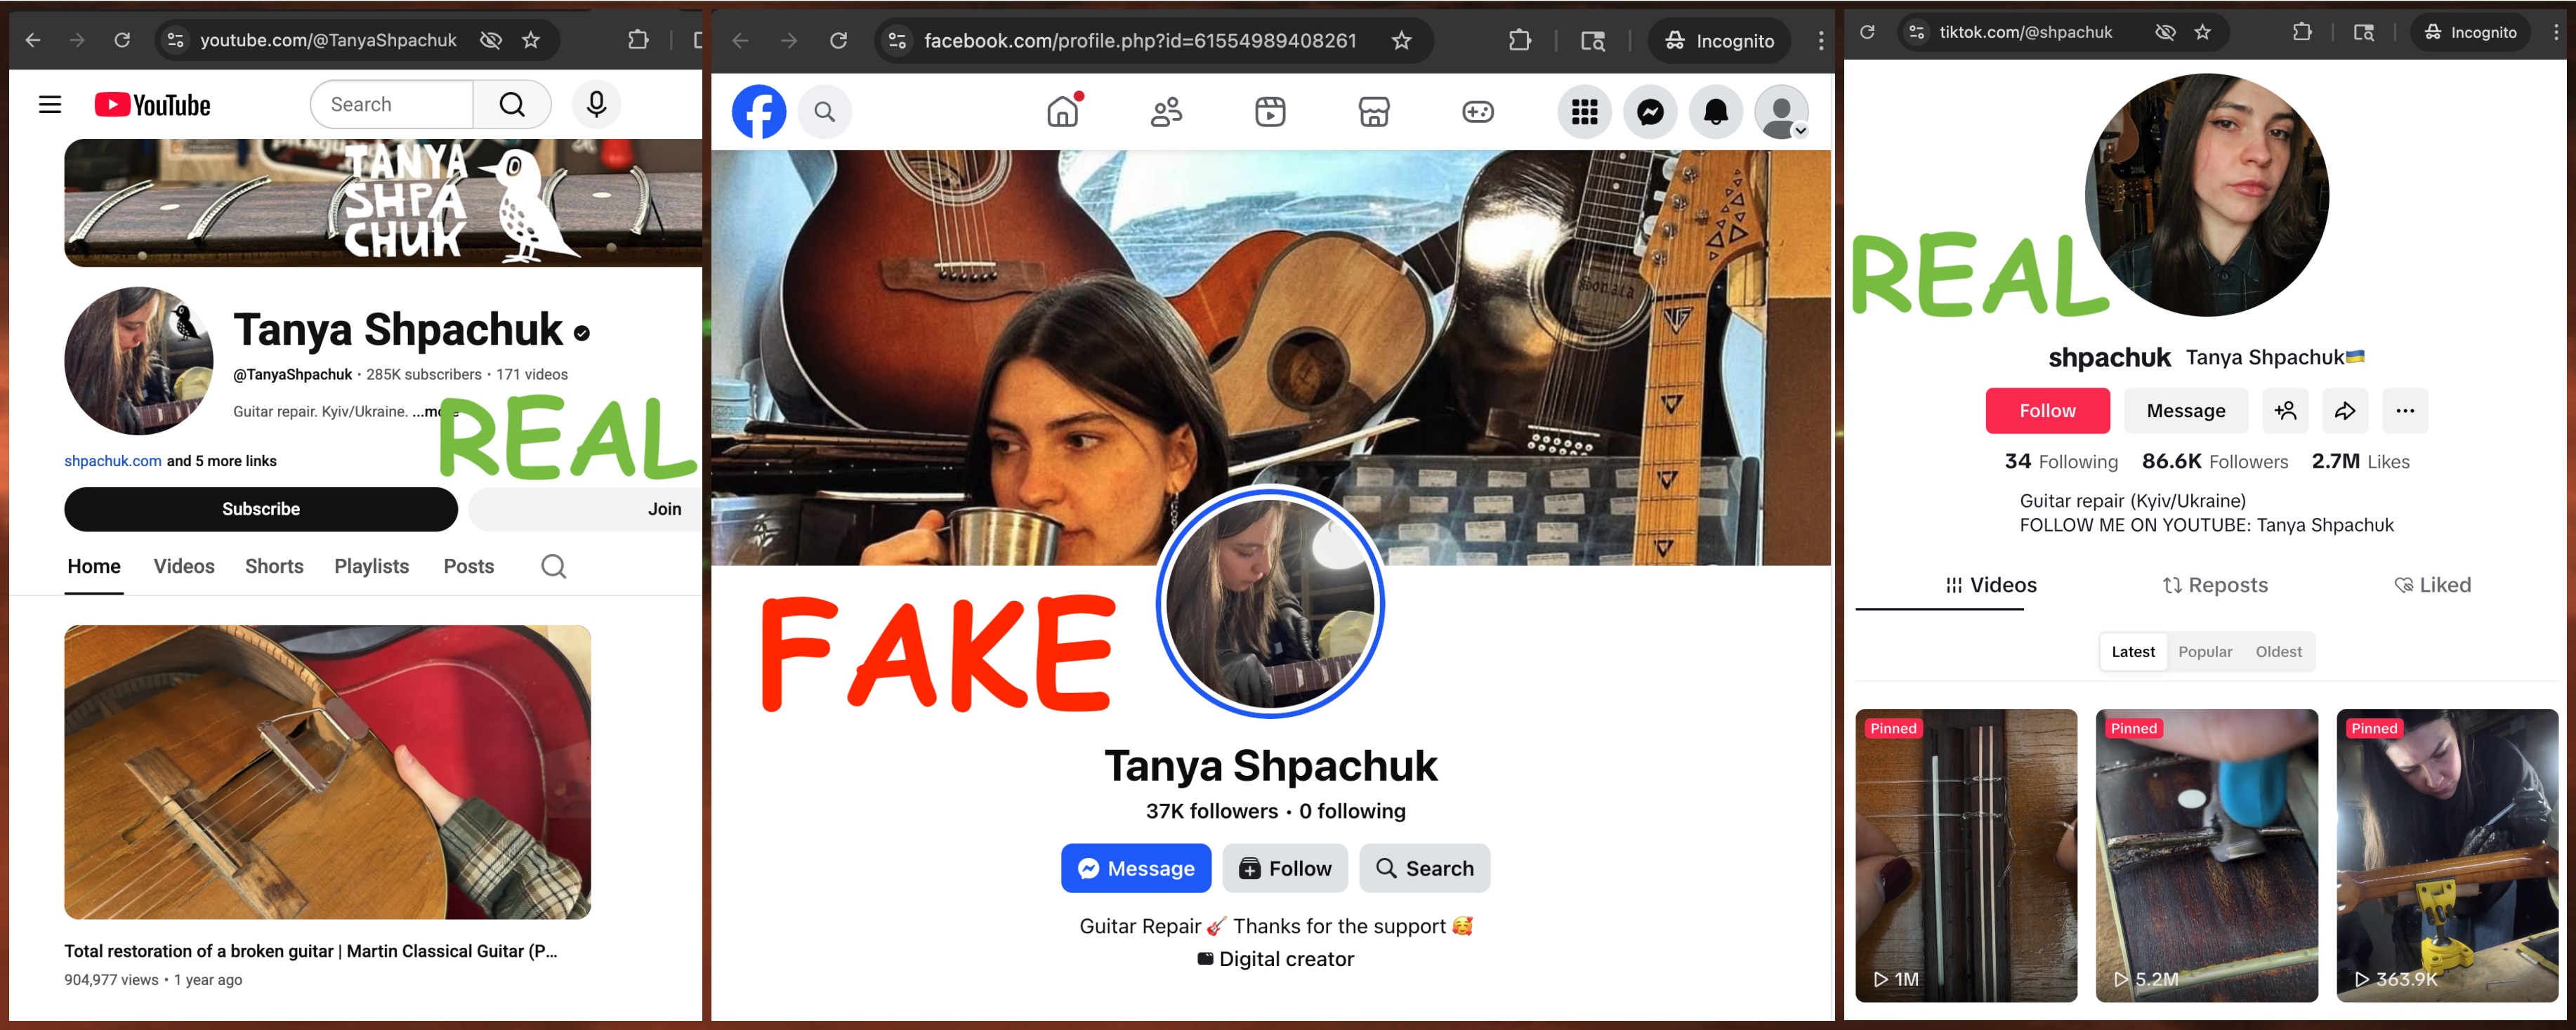The height and width of the screenshot is (1030, 2576).
Task: Open shpachuk.com channel link
Action: (x=113, y=461)
